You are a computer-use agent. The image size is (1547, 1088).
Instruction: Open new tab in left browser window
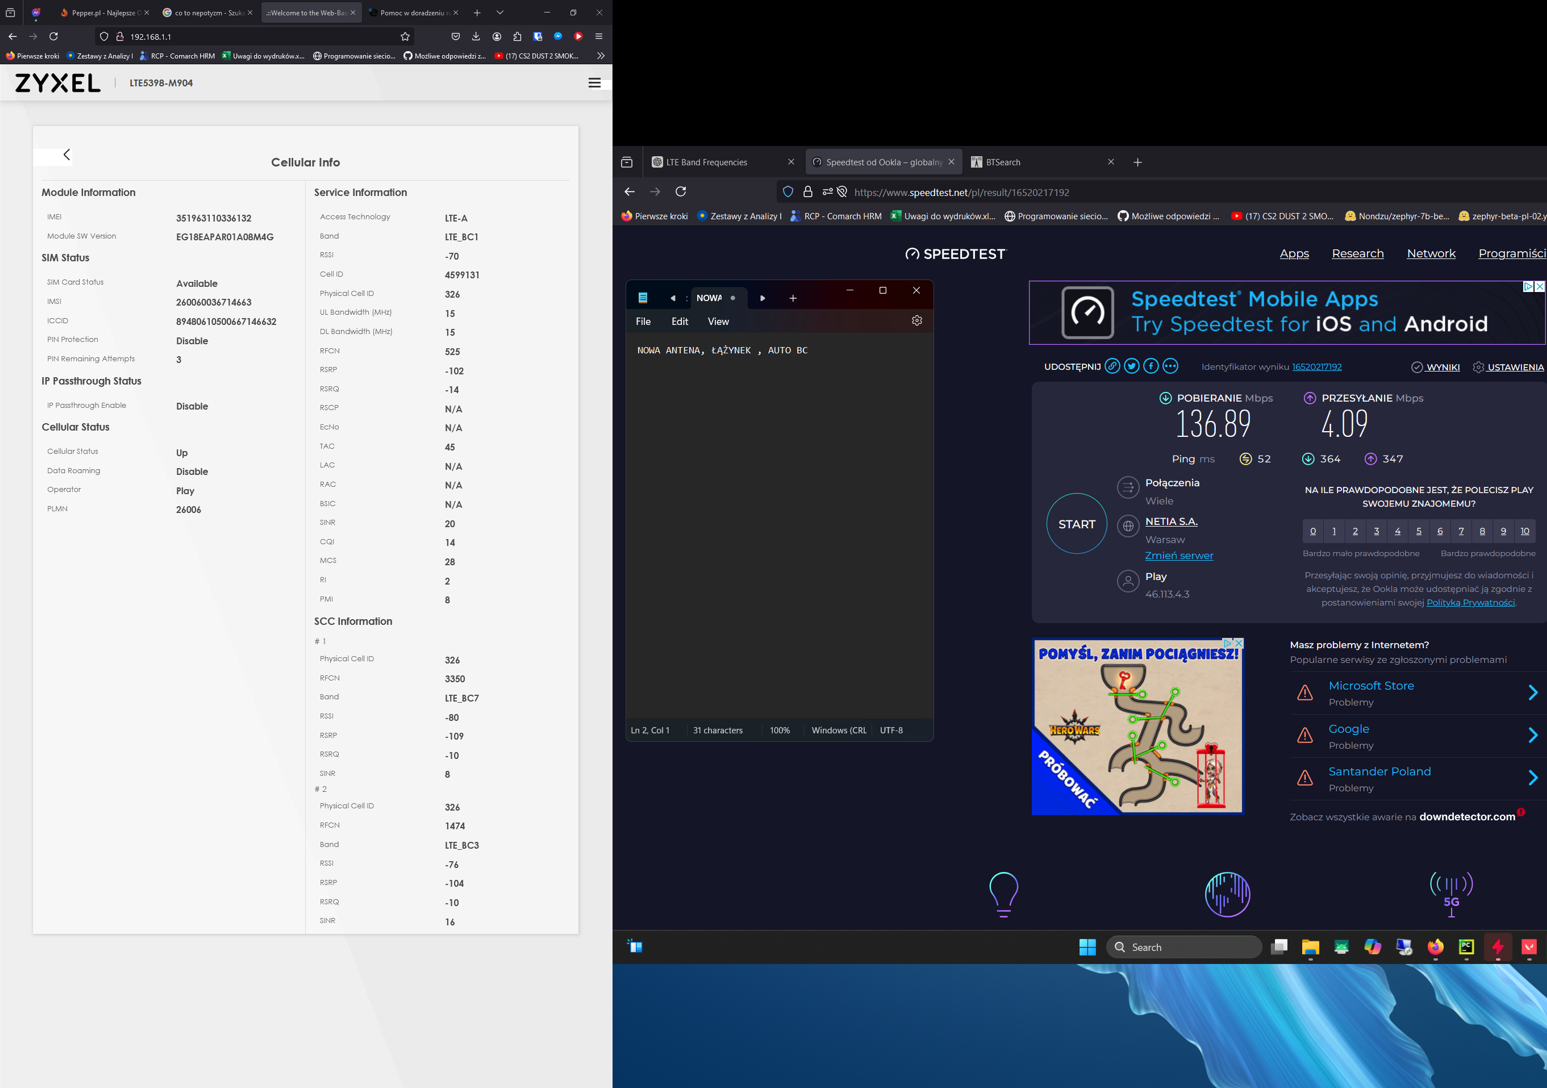pos(477,13)
